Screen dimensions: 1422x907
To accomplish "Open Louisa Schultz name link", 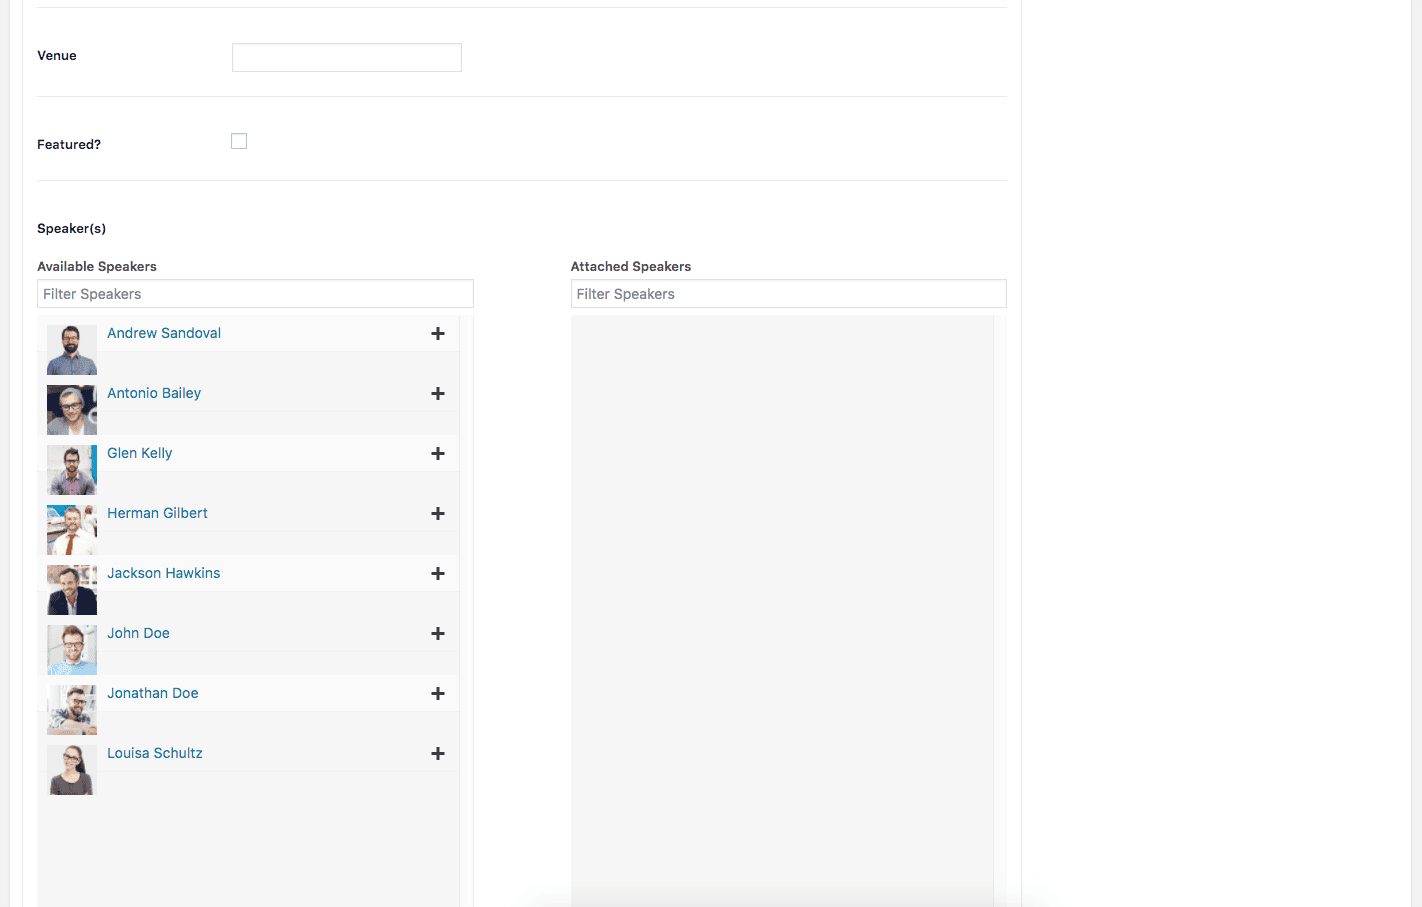I will 155,753.
